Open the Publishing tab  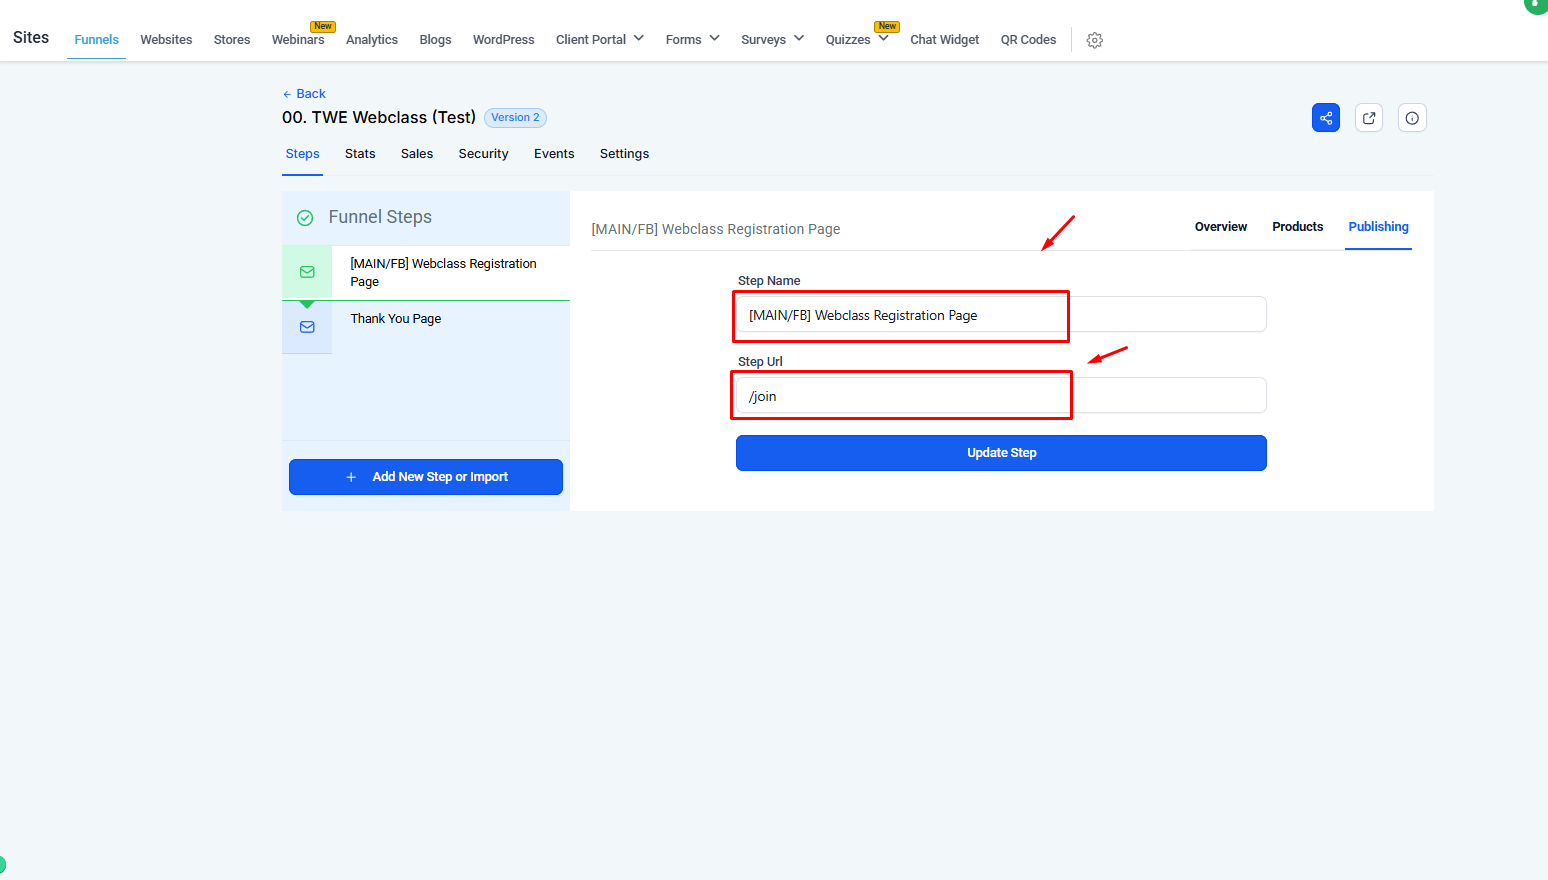[1378, 227]
